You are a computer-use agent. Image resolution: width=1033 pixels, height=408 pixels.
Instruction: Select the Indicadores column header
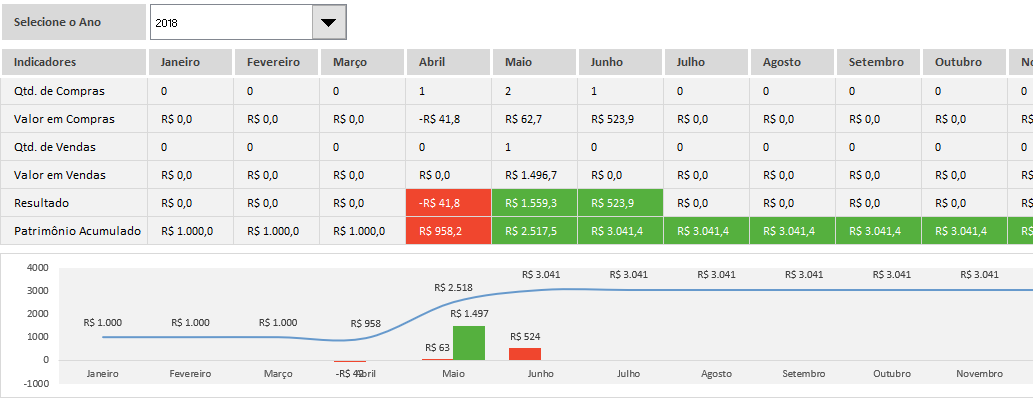(x=74, y=62)
